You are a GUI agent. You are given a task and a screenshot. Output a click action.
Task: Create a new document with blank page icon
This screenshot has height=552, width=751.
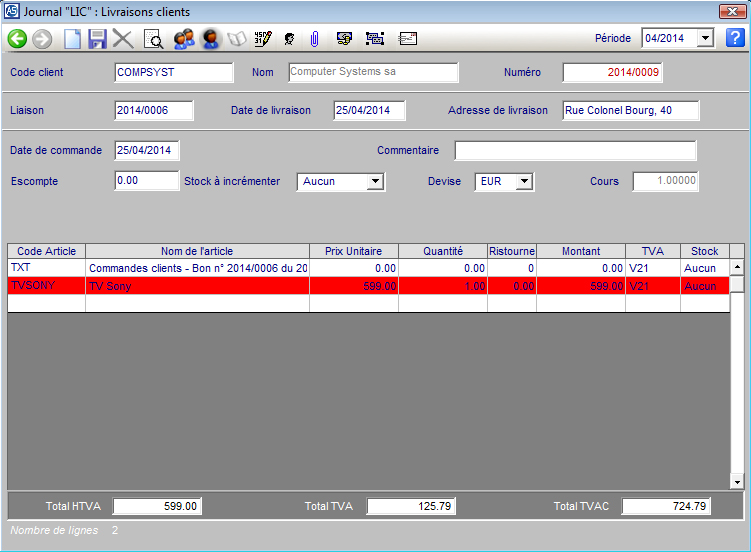tap(72, 39)
